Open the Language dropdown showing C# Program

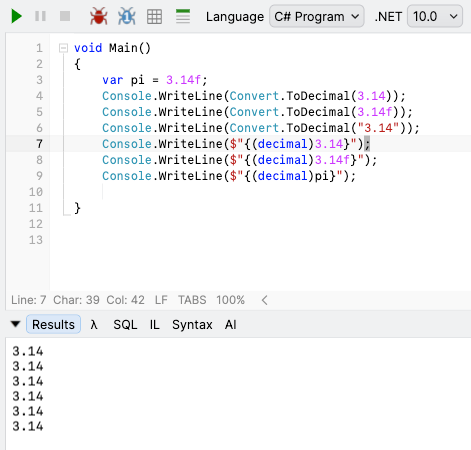tap(316, 16)
